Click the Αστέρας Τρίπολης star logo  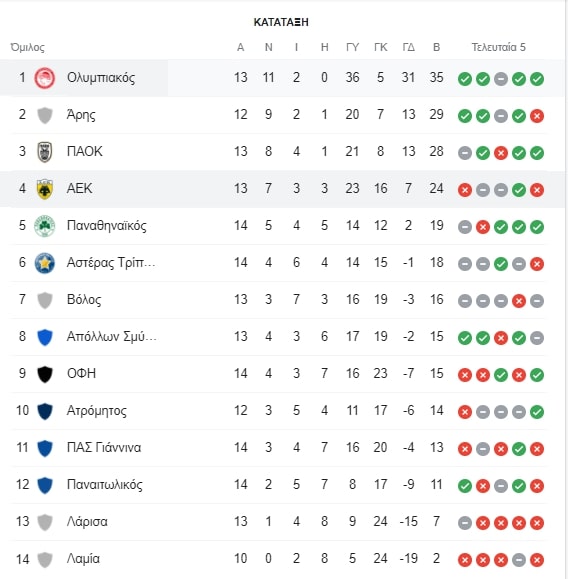[45, 263]
